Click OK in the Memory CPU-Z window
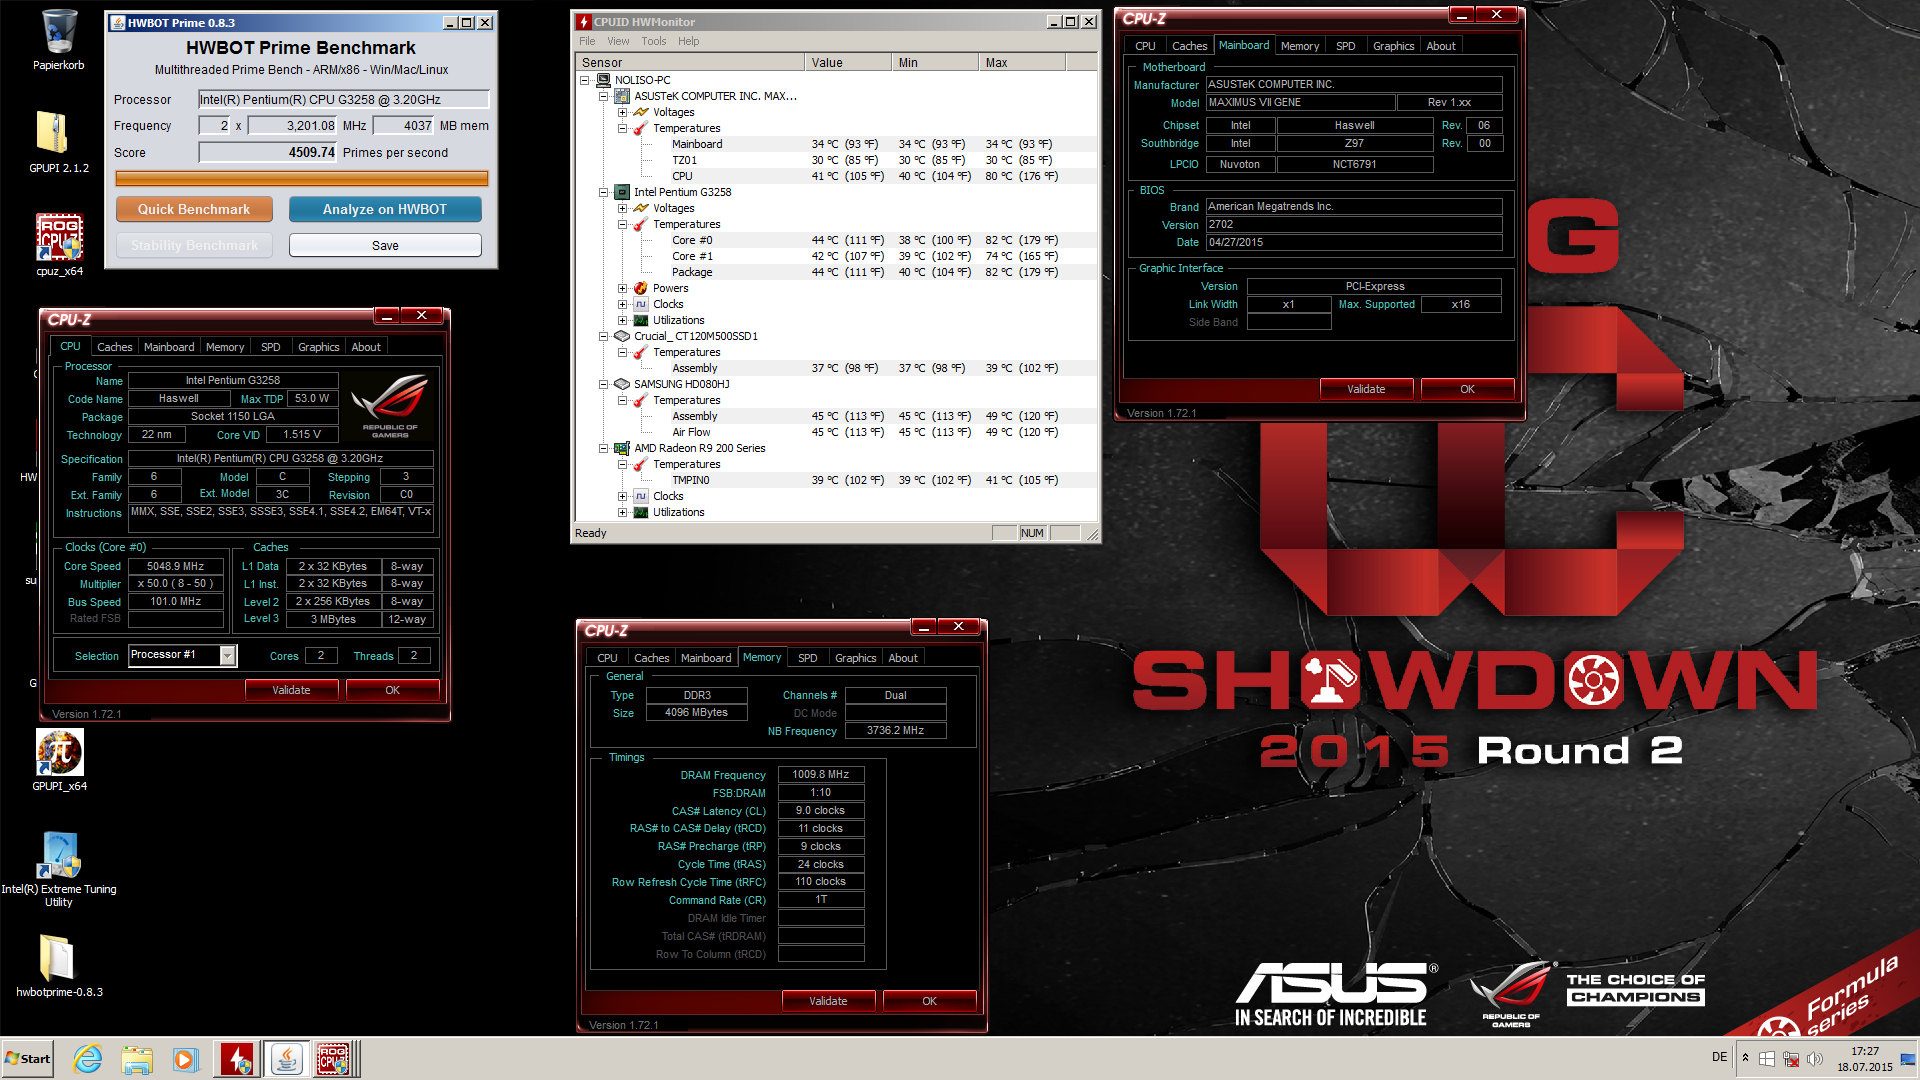Viewport: 1920px width, 1080px height. click(929, 1001)
